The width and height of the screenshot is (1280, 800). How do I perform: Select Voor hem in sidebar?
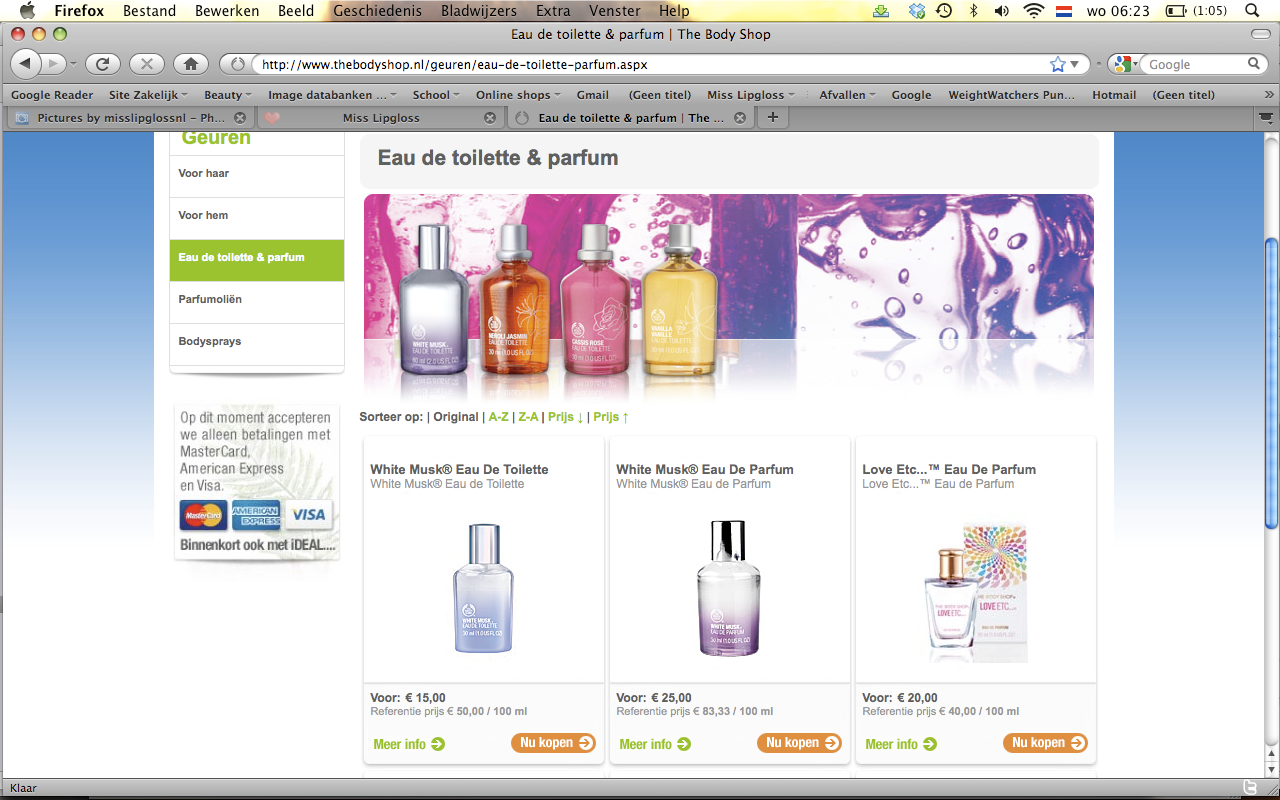(x=257, y=216)
